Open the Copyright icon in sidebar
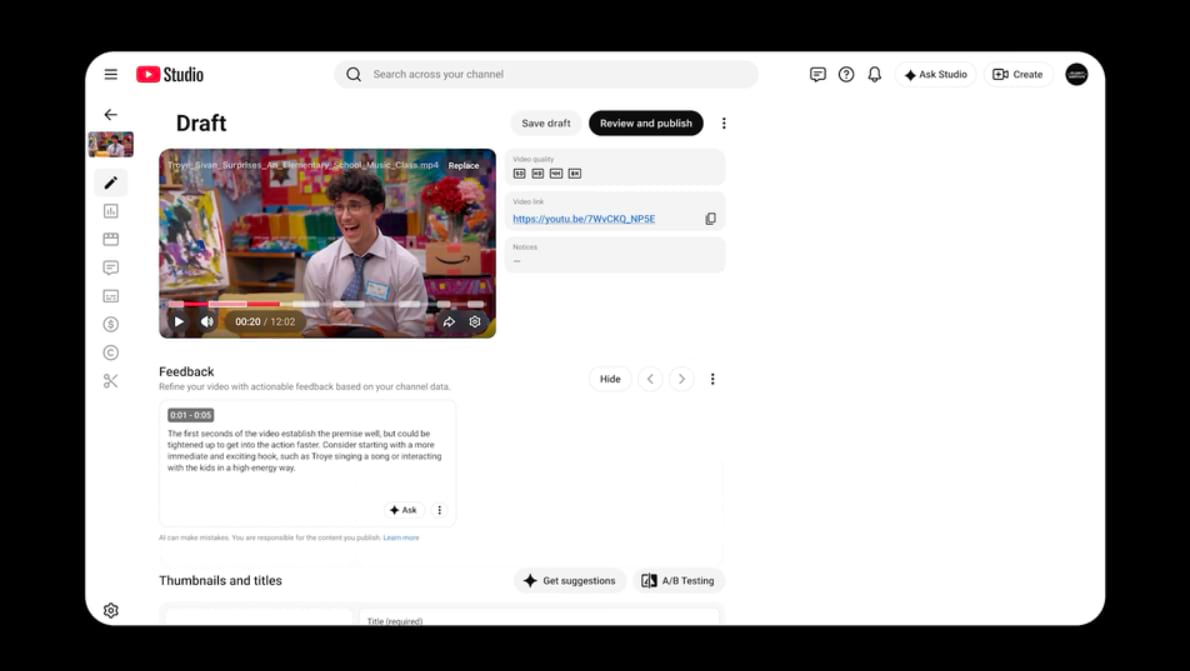 [x=111, y=353]
